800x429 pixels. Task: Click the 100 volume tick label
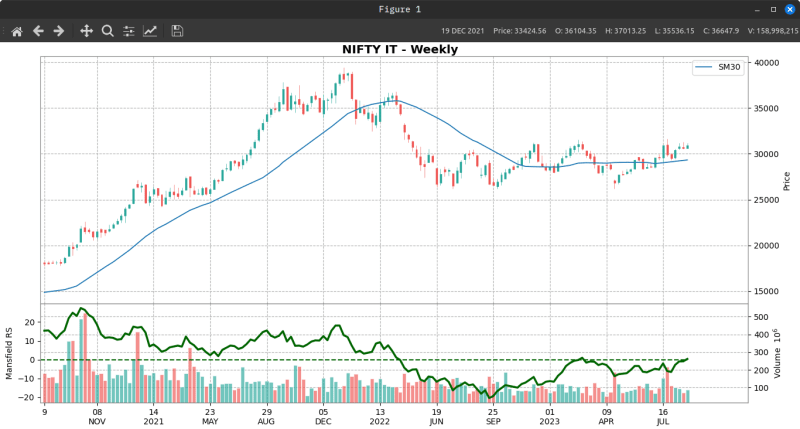tap(761, 388)
